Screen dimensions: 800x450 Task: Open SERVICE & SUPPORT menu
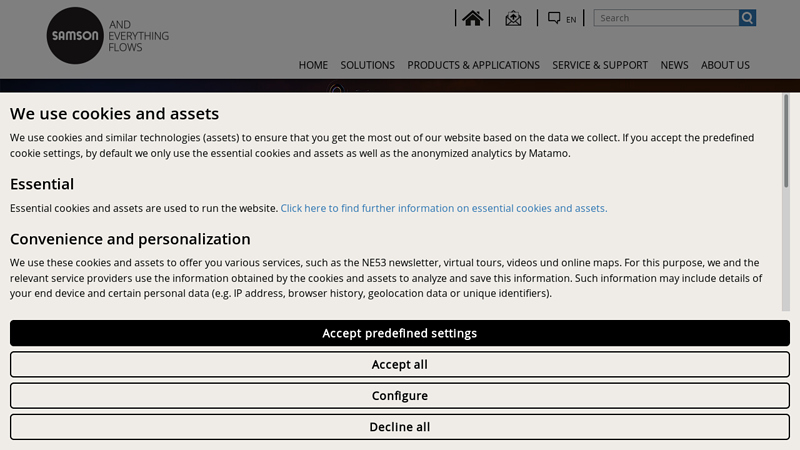click(x=600, y=65)
